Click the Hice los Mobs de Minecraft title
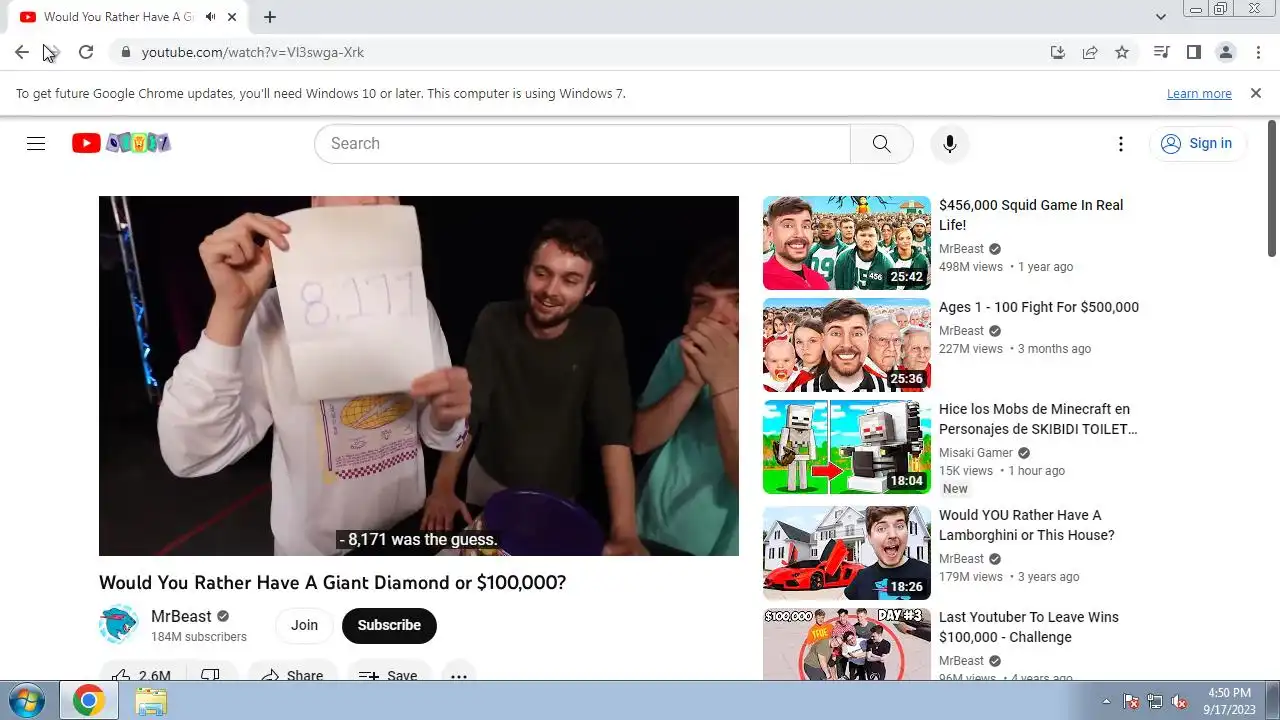This screenshot has height=720, width=1280. [x=1038, y=419]
